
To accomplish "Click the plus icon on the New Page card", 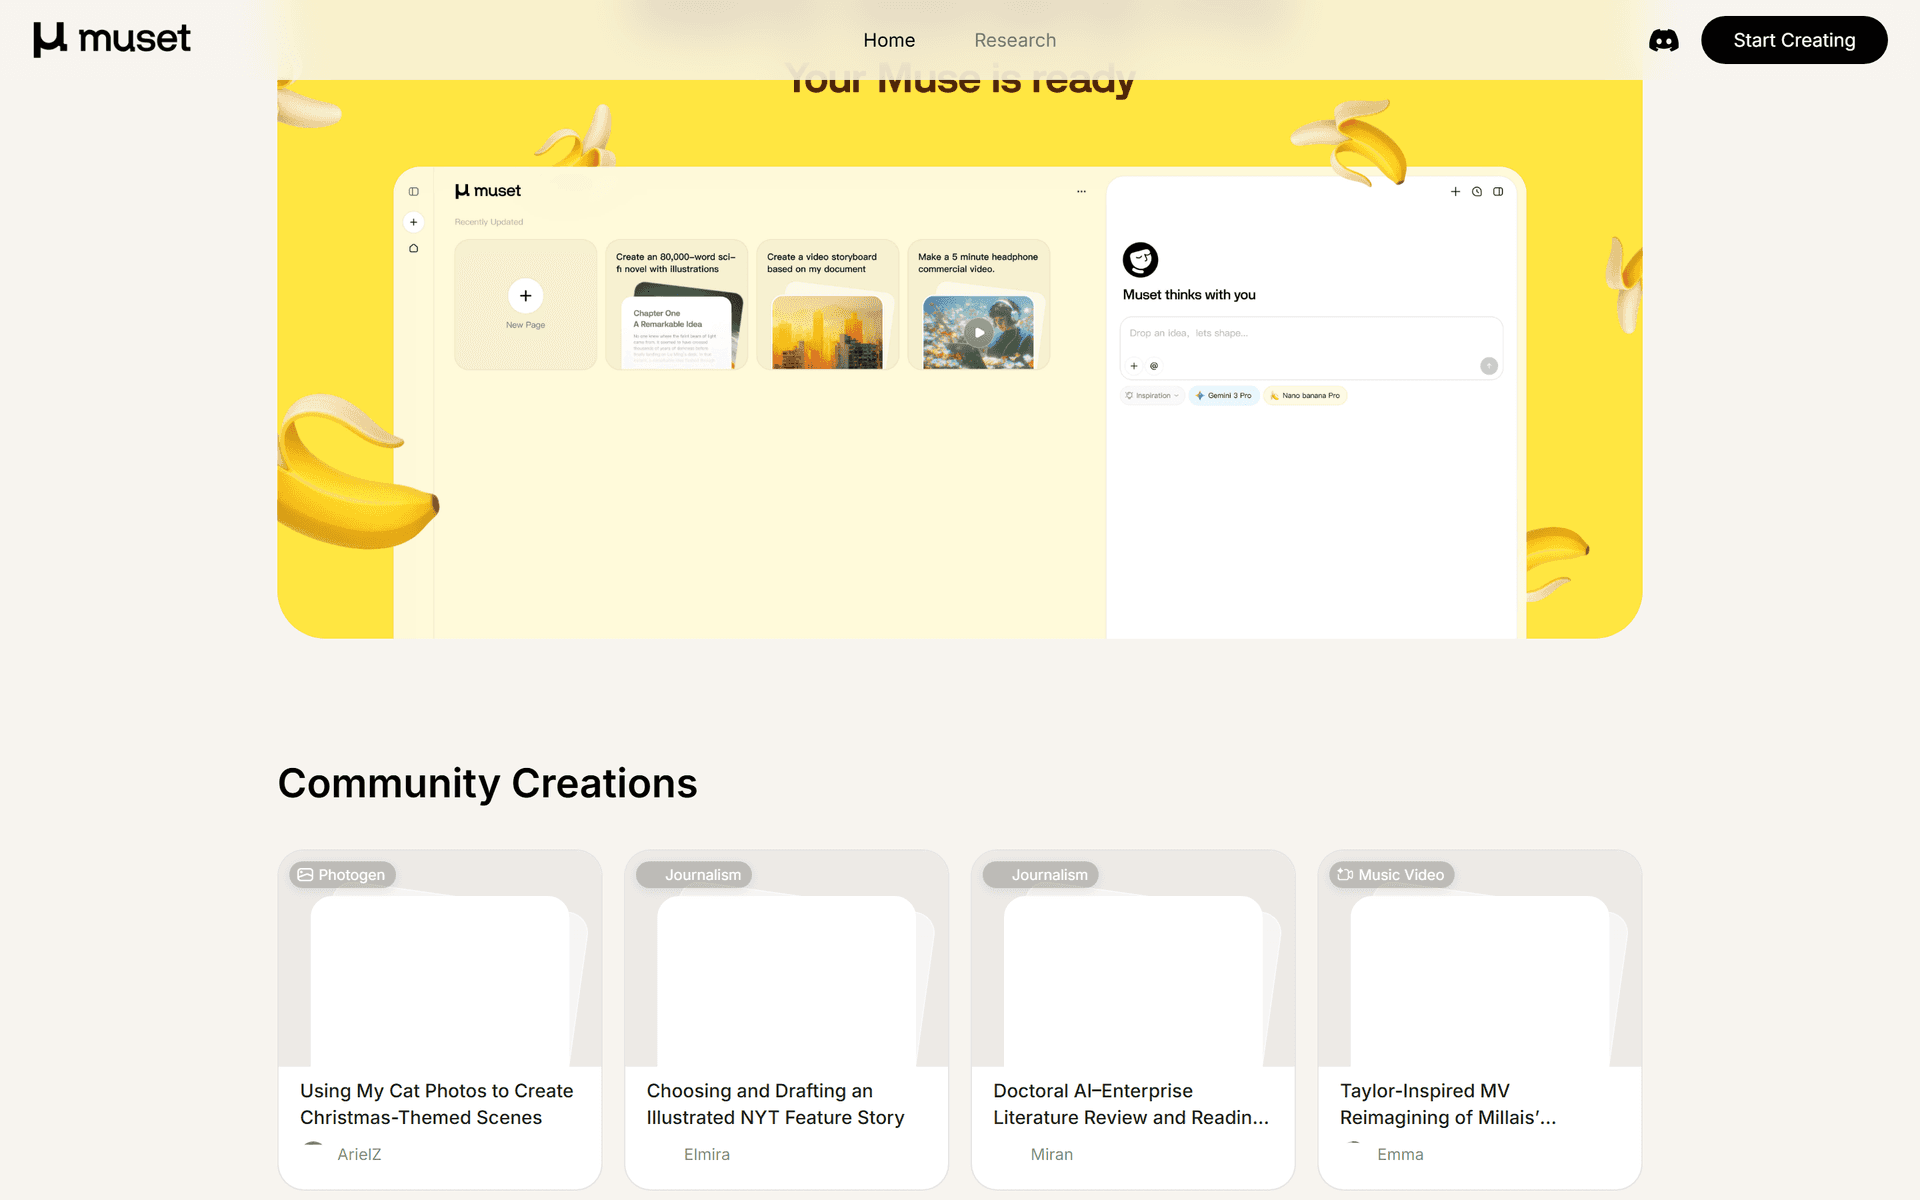I will [x=526, y=296].
